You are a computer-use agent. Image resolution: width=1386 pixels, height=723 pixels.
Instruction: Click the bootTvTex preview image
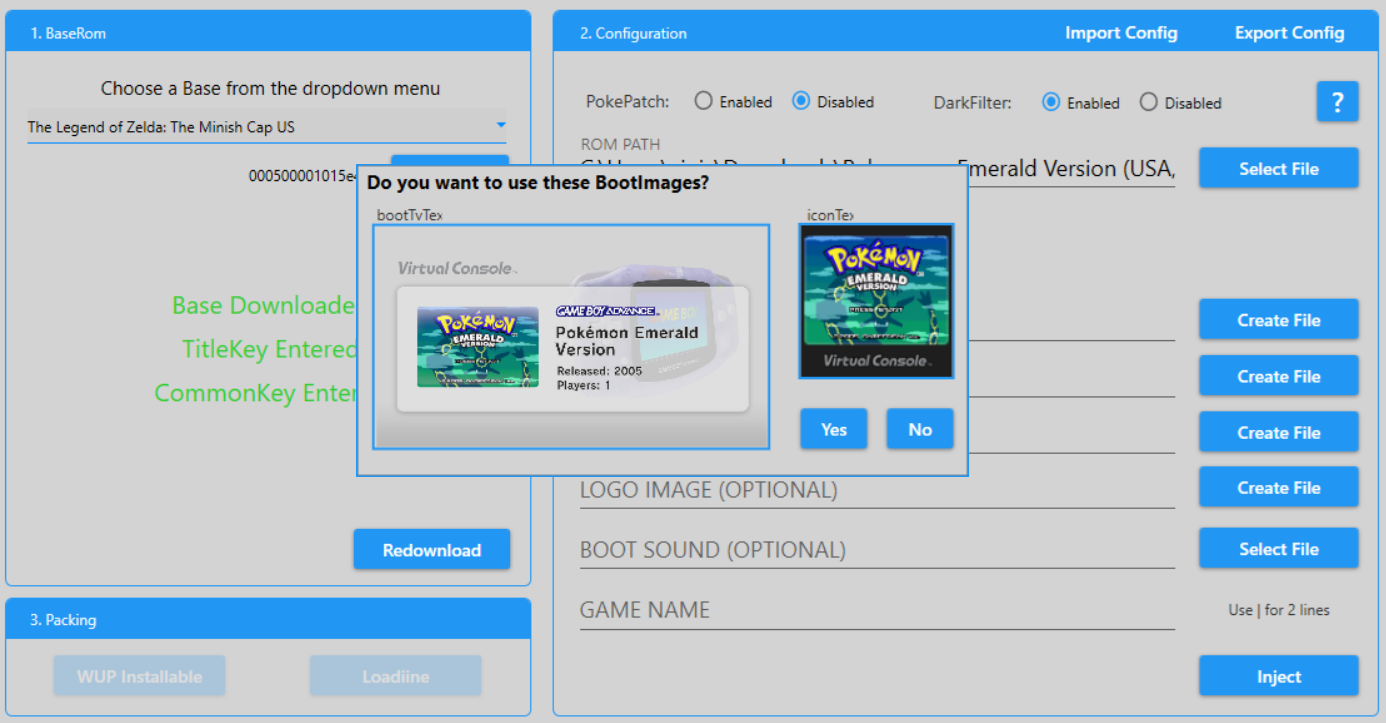pos(571,337)
